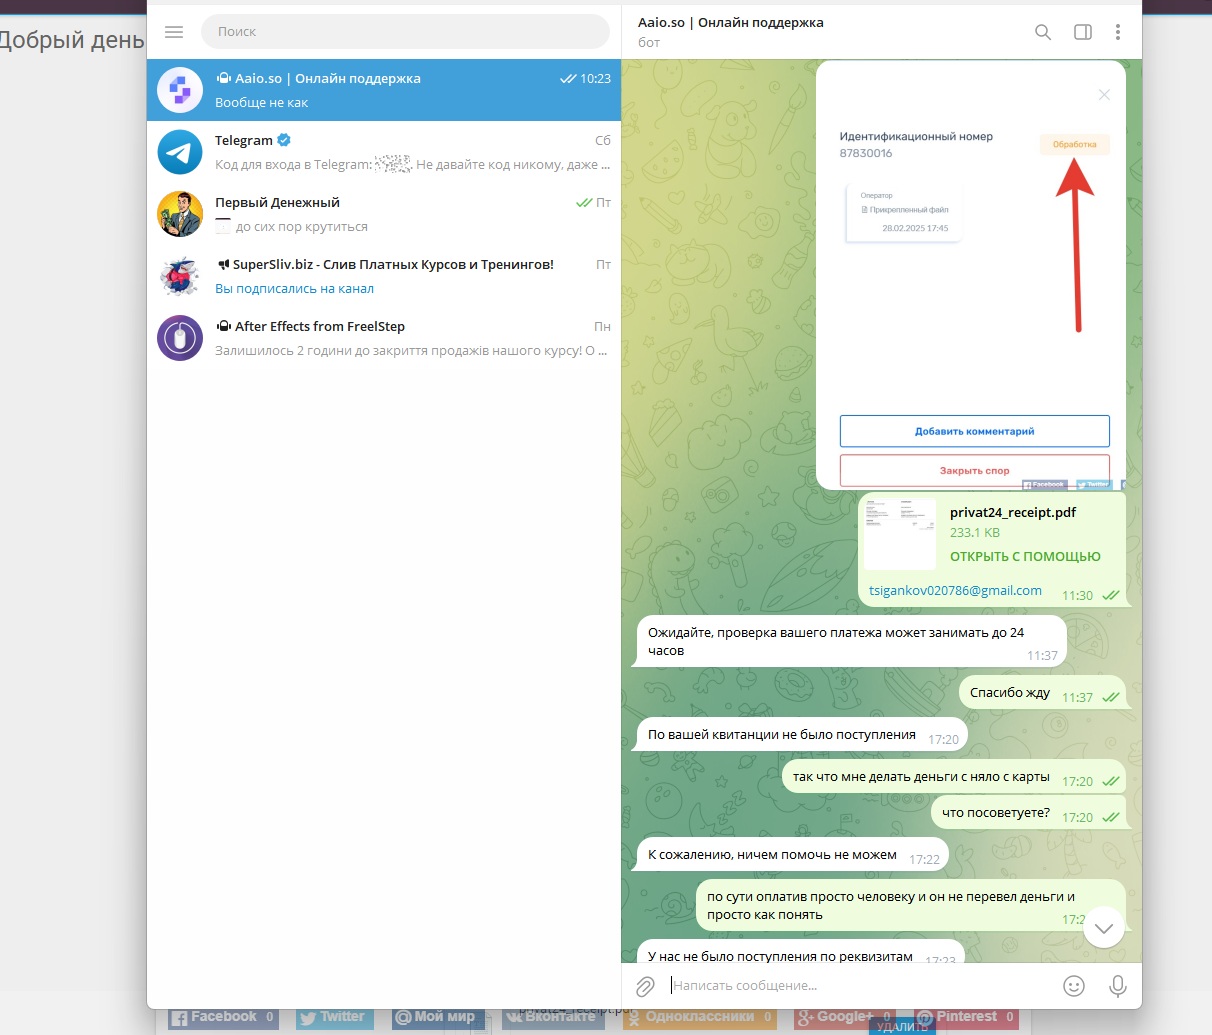This screenshot has height=1035, width=1212.
Task: Click the X close icon in screenshot
Action: [x=1104, y=95]
